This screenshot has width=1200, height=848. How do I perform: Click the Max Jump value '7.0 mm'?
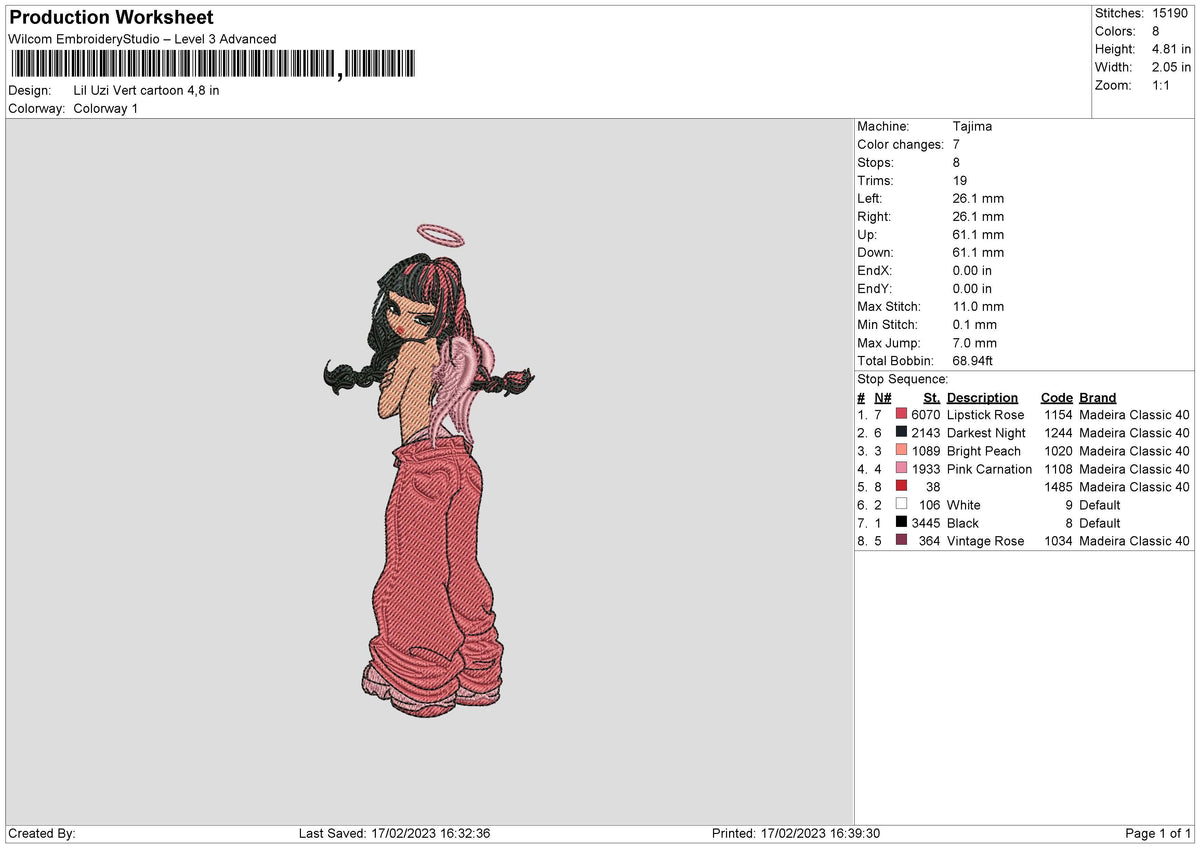[975, 342]
